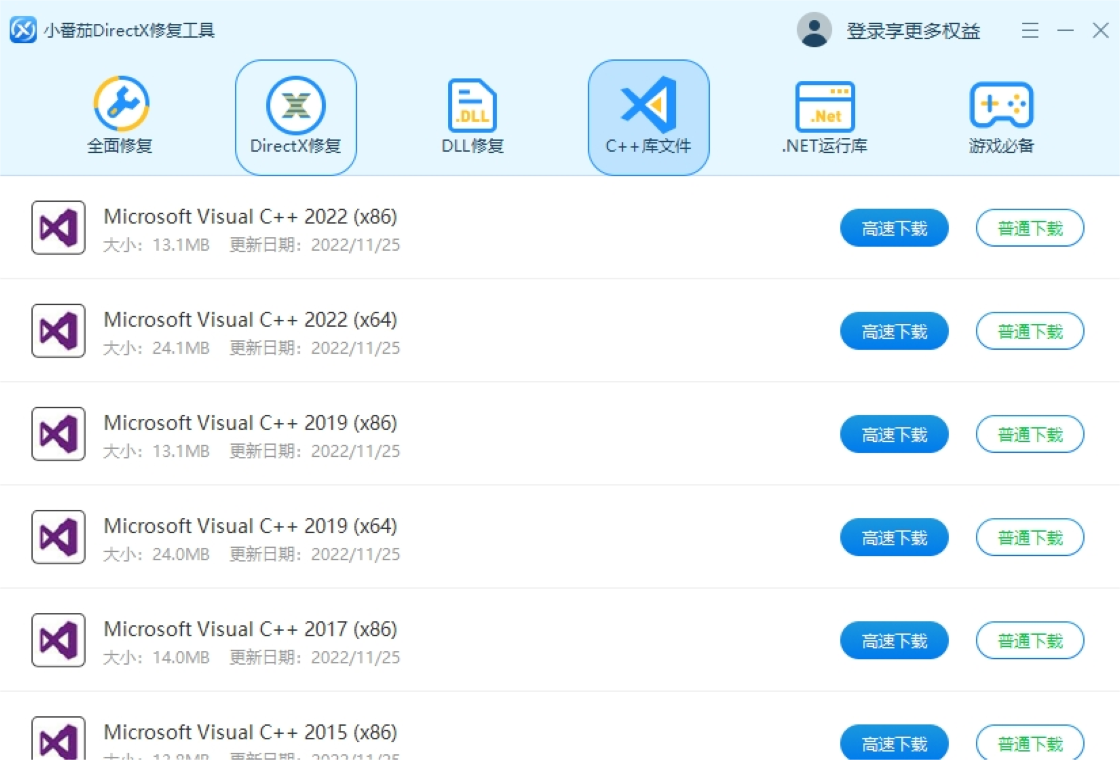
Task: 普通下载 Visual C++ 2019 (x86)
Action: (x=1030, y=434)
